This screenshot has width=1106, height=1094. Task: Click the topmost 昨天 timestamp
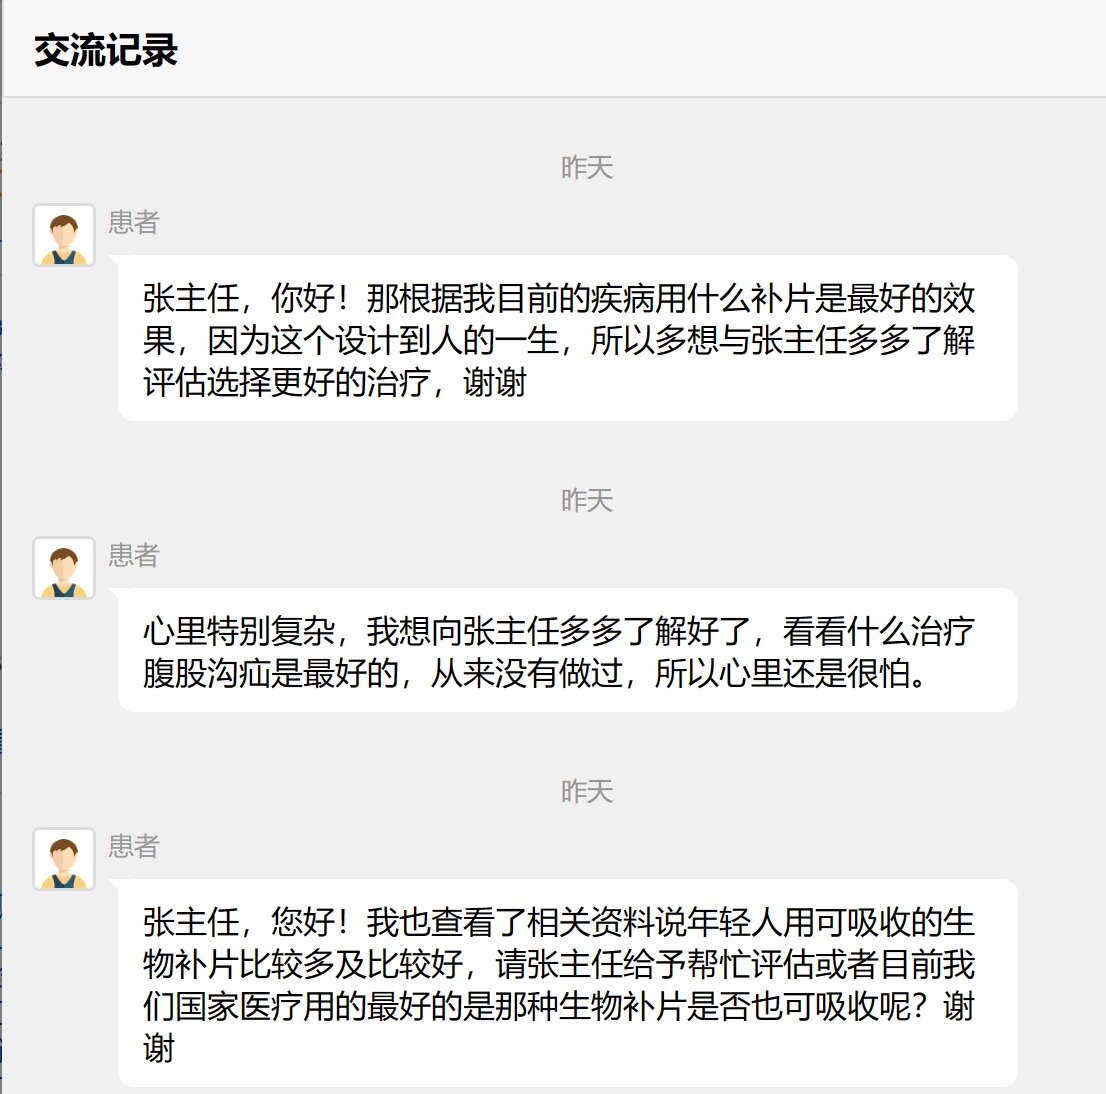tap(587, 168)
